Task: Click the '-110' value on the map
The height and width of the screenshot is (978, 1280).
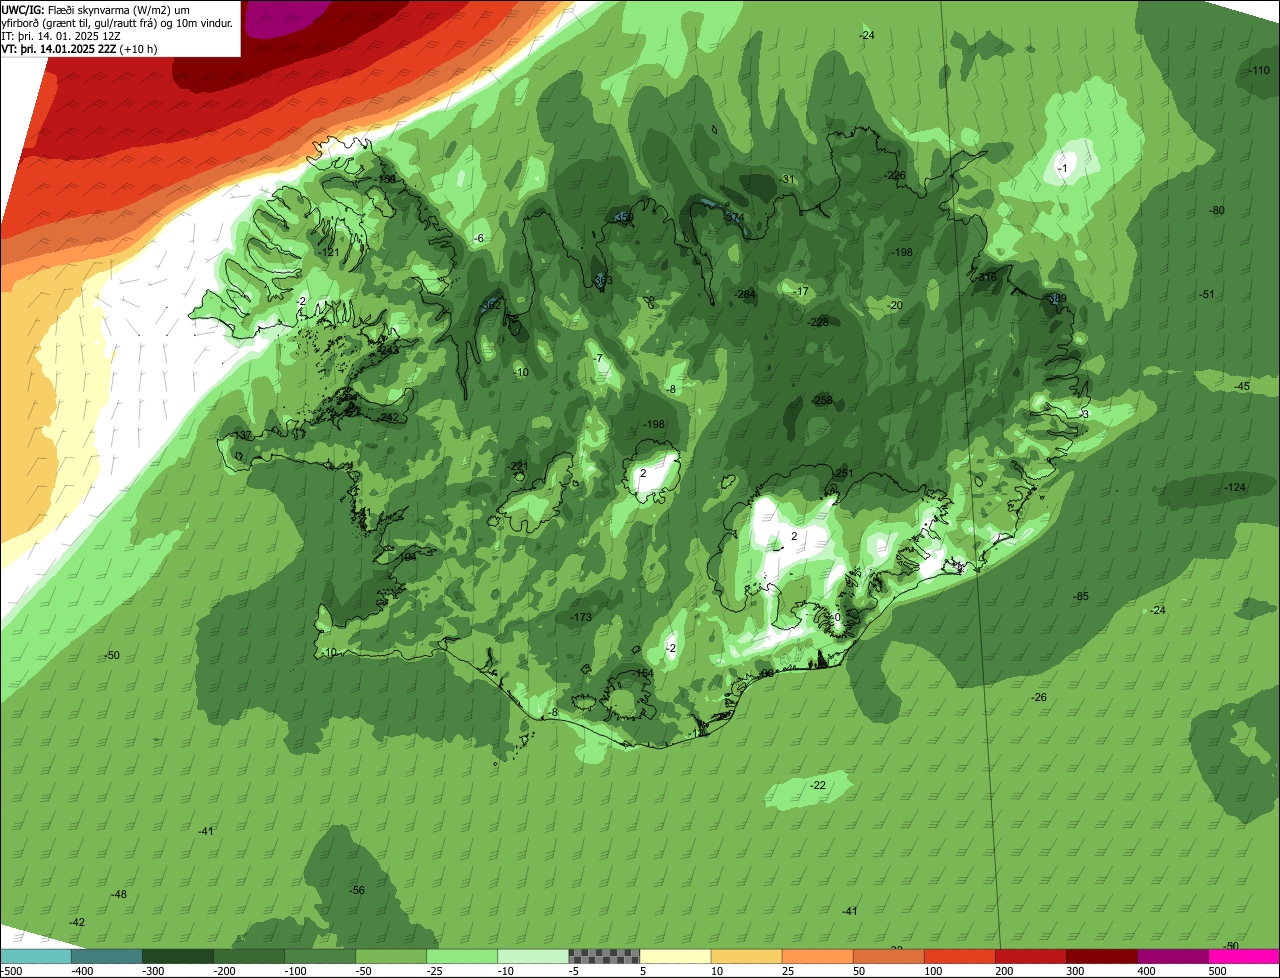Action: (1259, 70)
